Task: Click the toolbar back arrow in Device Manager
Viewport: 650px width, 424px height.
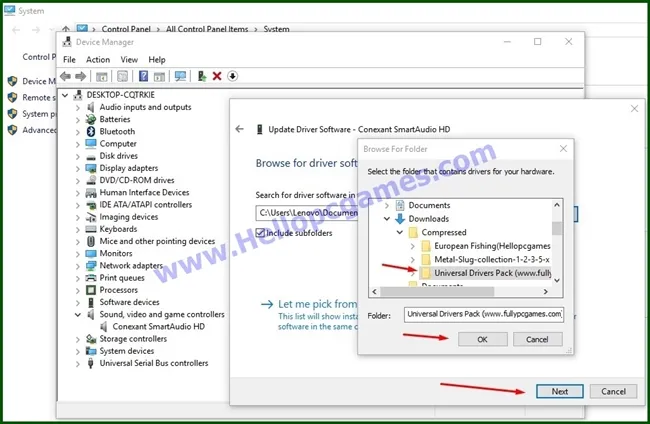Action: click(66, 76)
